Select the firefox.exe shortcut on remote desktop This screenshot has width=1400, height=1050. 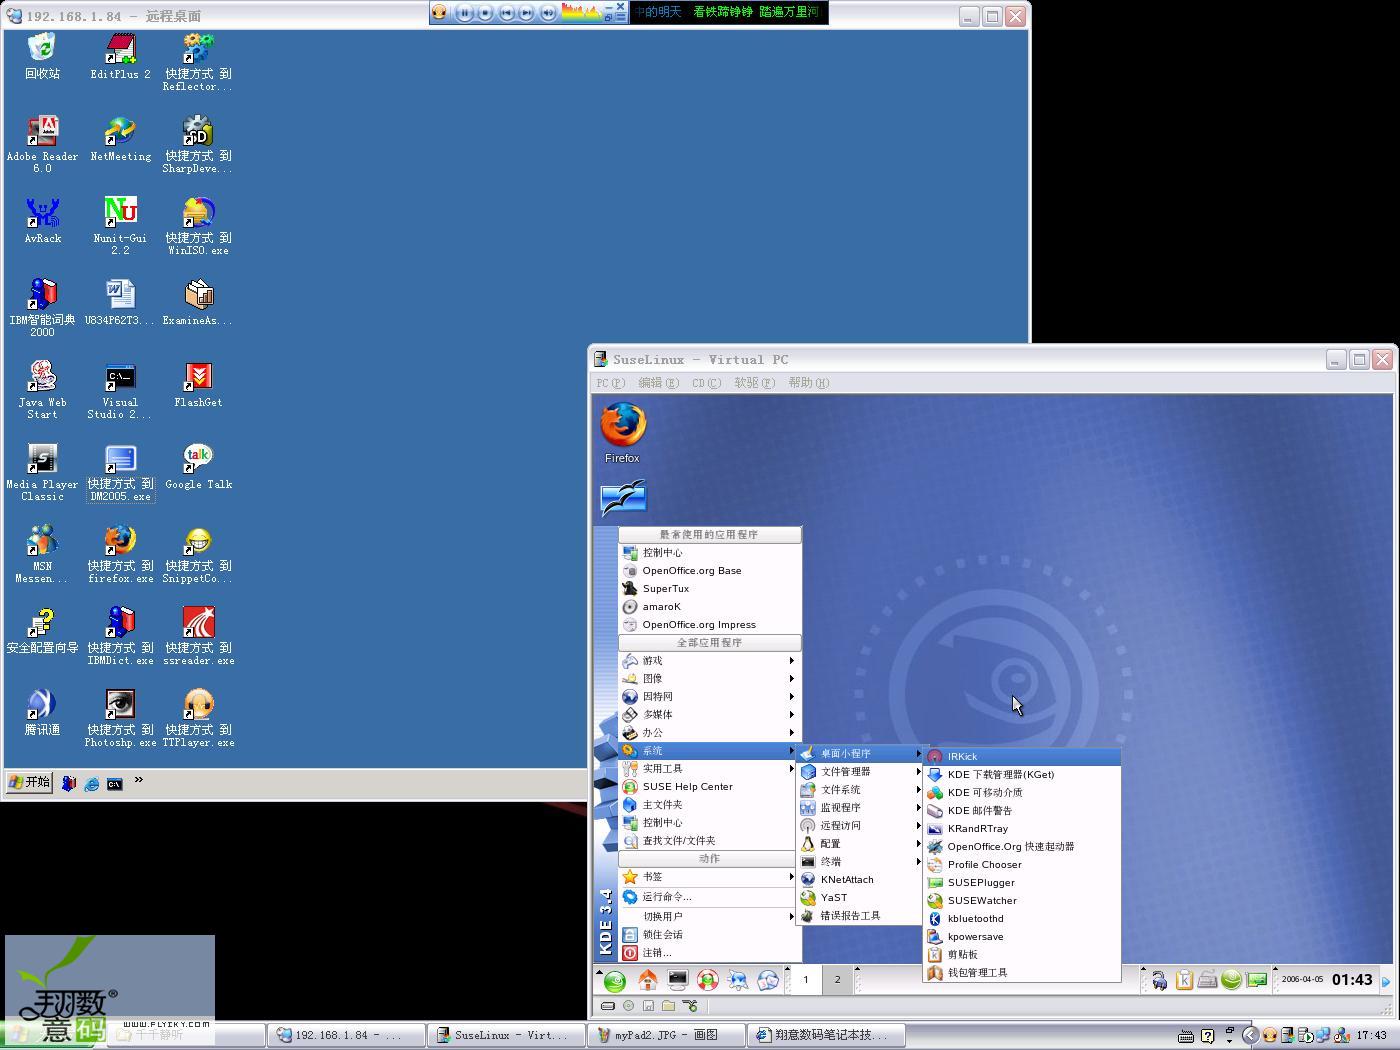pos(120,554)
